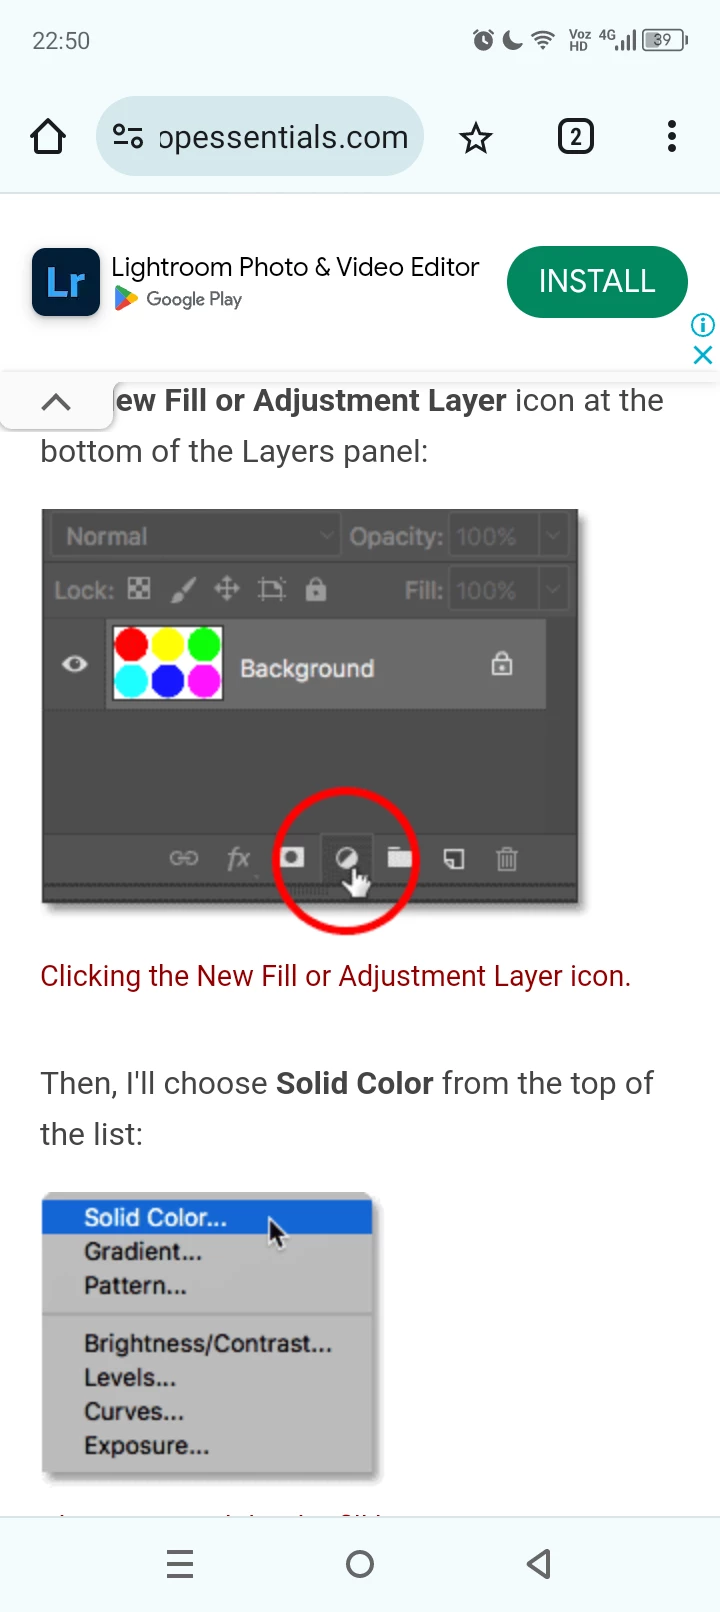Tap the Lightroom Lr app icon

click(x=66, y=282)
